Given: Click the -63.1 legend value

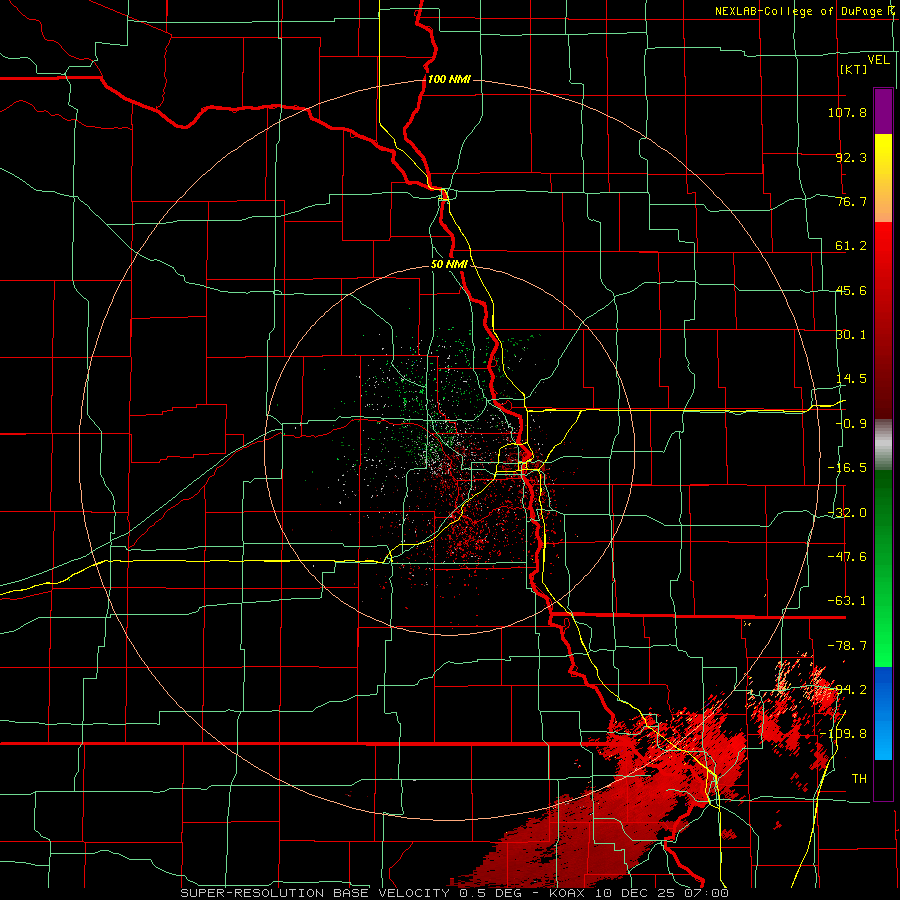Looking at the screenshot, I should pos(847,601).
